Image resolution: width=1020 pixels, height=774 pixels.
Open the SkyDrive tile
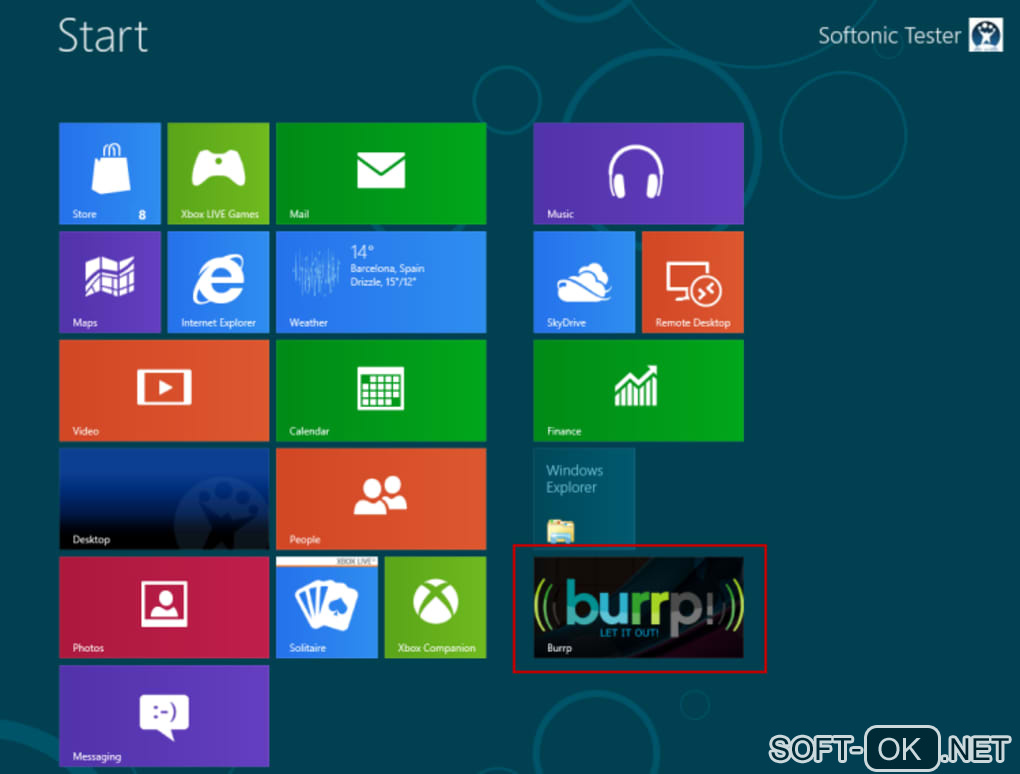584,282
